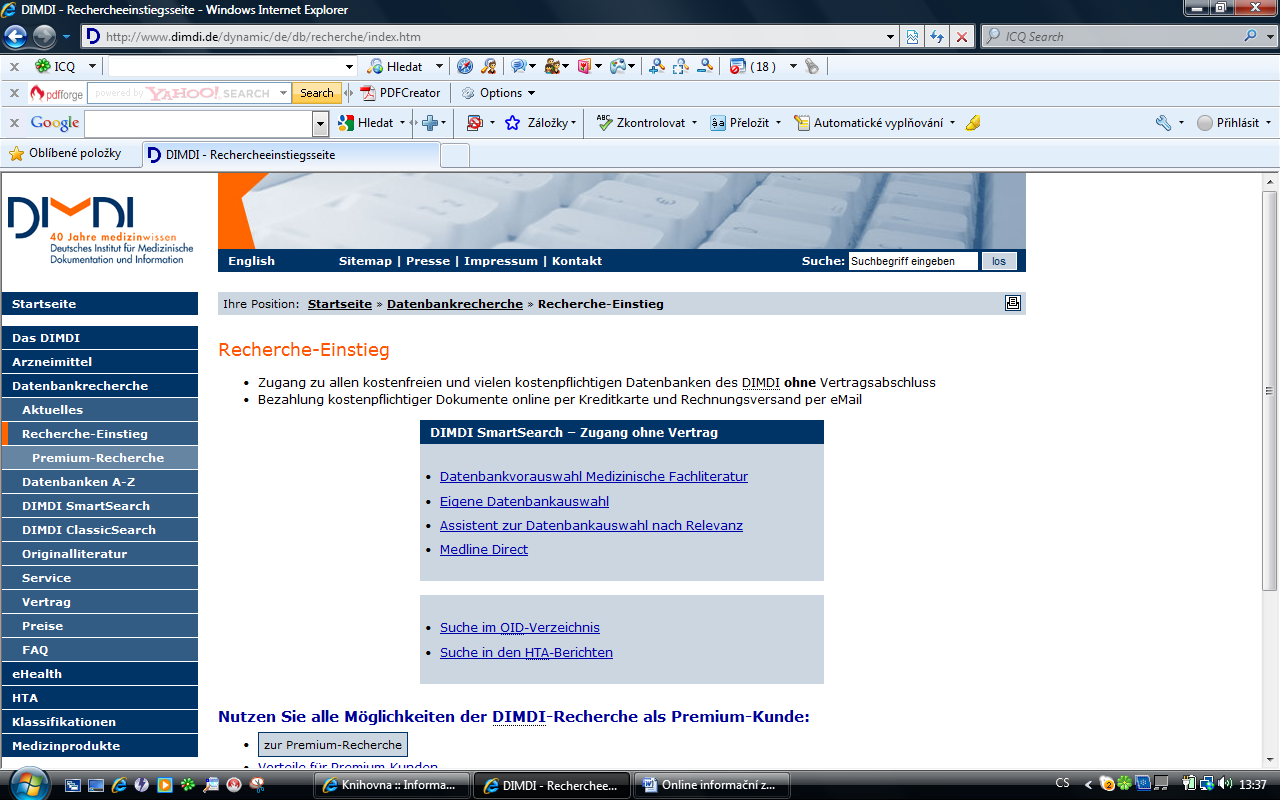The width and height of the screenshot is (1280, 800).
Task: Click Zkontrolovat spell check button
Action: click(x=644, y=123)
